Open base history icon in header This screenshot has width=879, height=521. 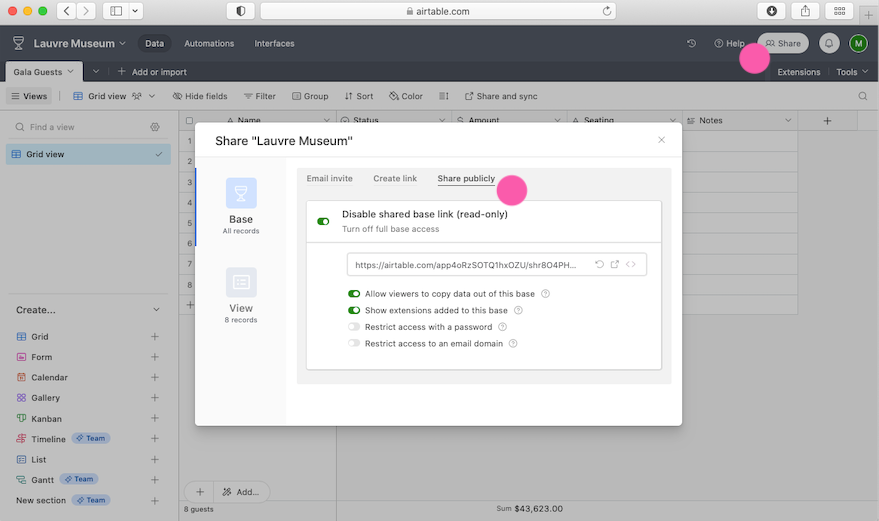(692, 43)
